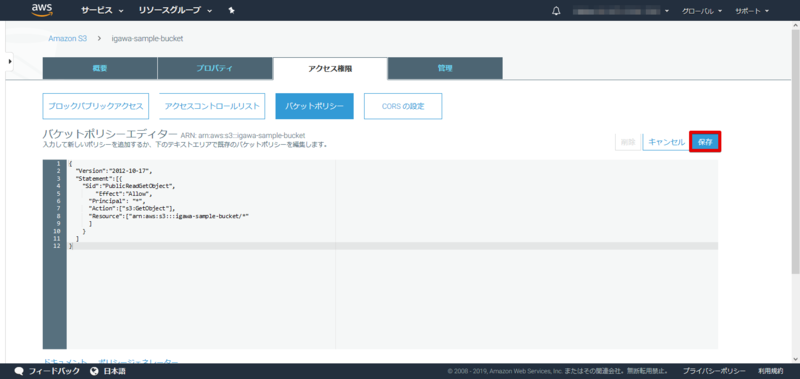Open the account name dropdown
Image resolution: width=800 pixels, height=379 pixels.
[621, 11]
